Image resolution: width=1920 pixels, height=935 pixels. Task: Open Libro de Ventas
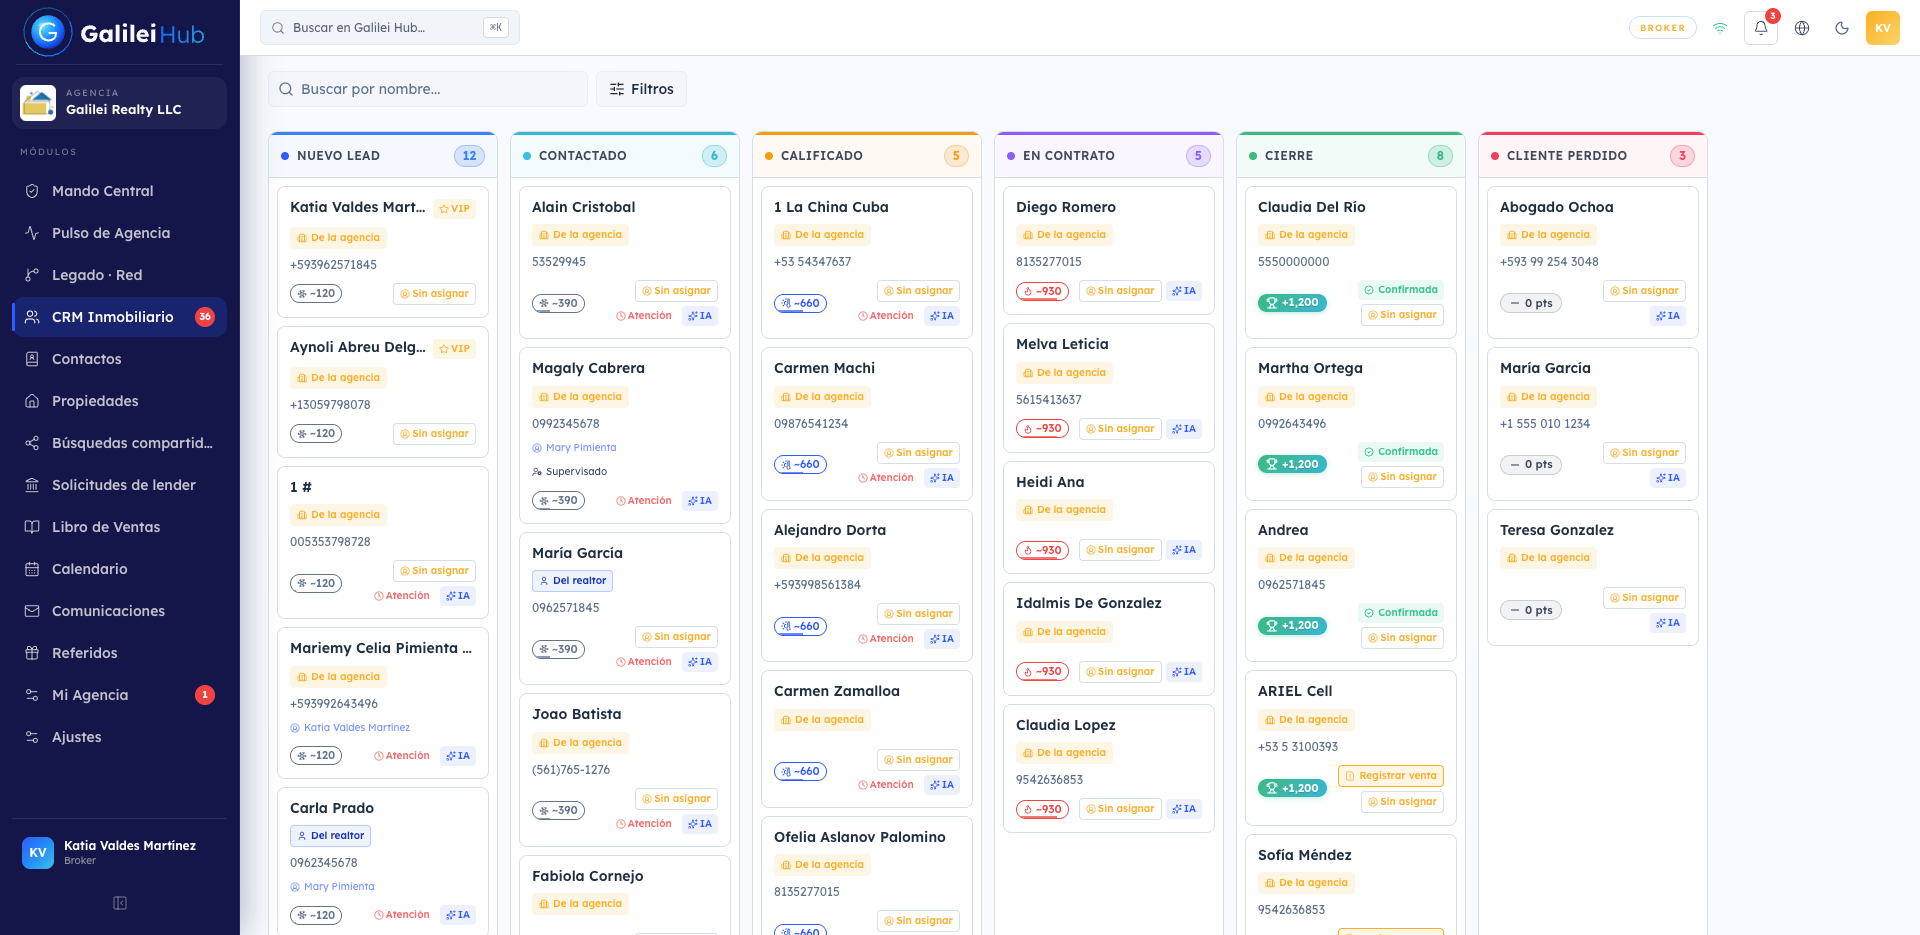click(119, 527)
